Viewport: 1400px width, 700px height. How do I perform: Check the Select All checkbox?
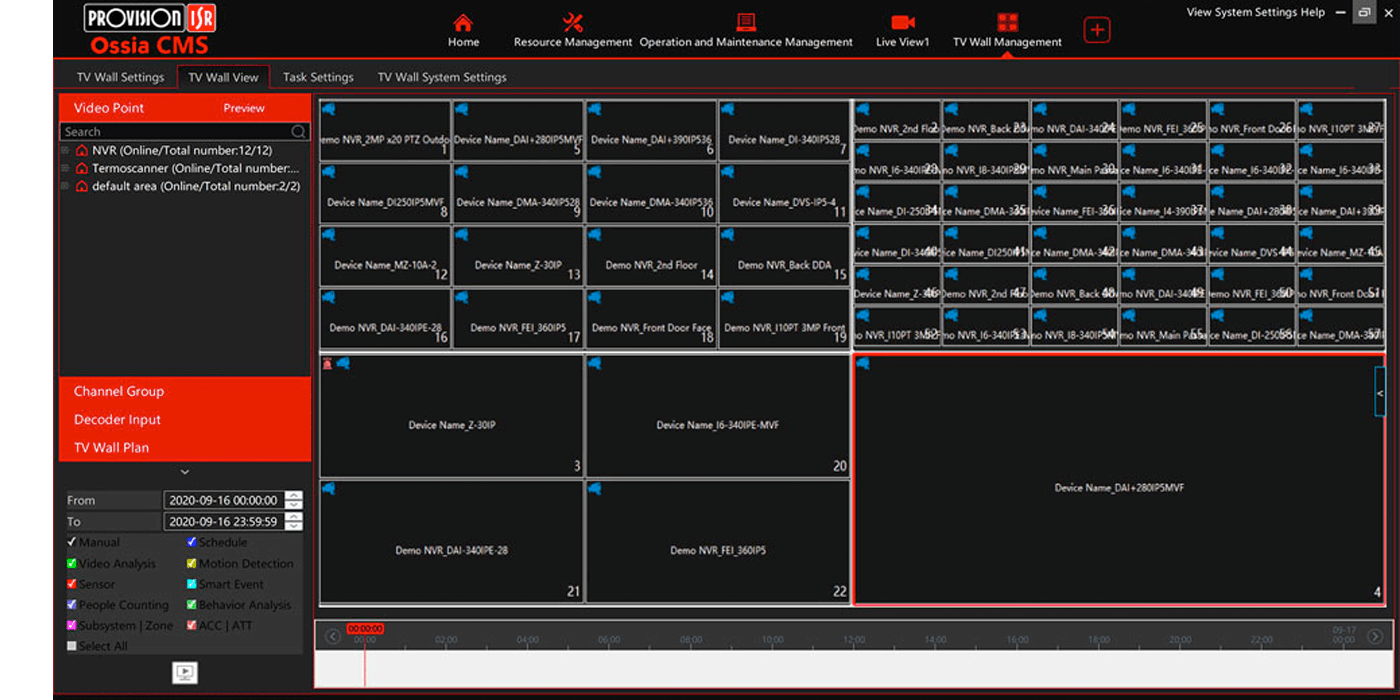[x=72, y=646]
